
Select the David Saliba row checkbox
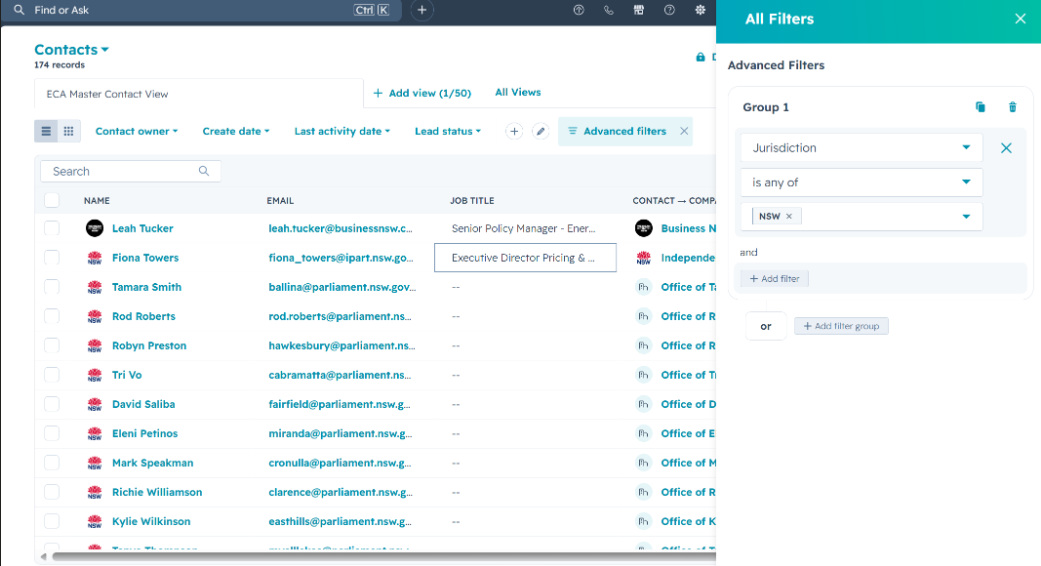52,403
